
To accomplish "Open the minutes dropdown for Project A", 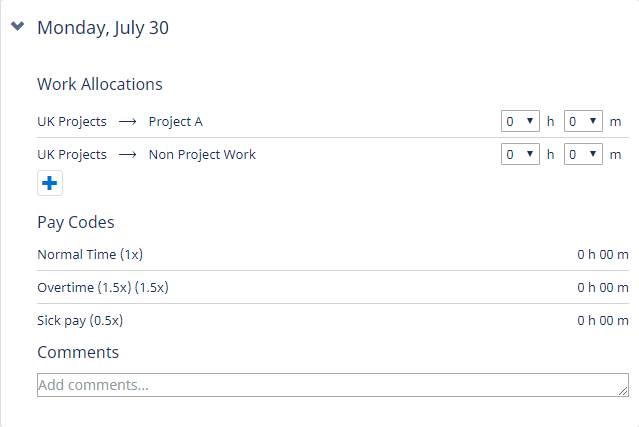I will point(583,121).
